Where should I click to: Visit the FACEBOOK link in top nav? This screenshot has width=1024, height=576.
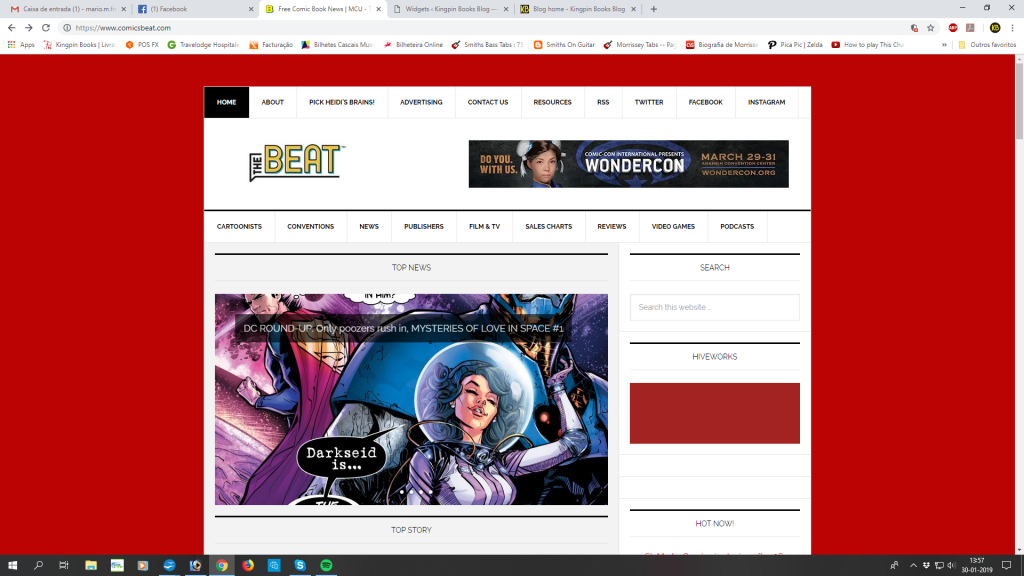click(705, 103)
